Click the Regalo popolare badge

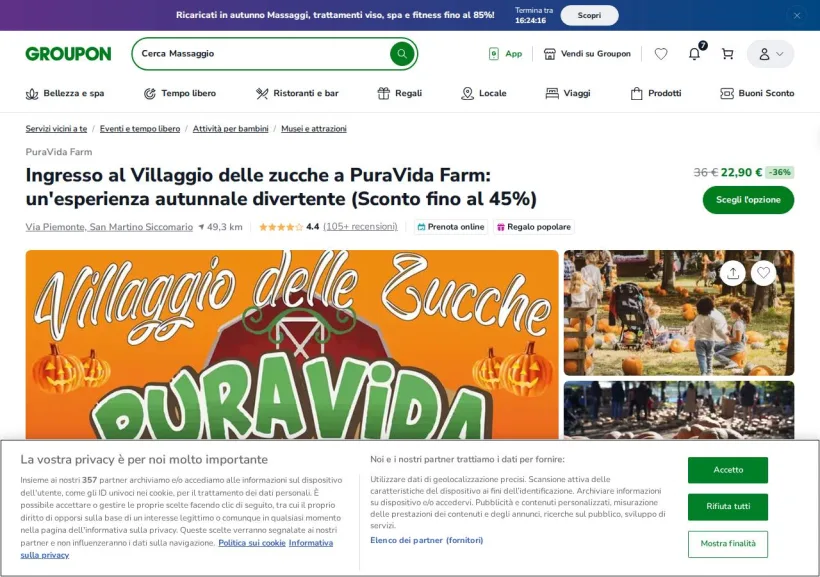pos(534,227)
